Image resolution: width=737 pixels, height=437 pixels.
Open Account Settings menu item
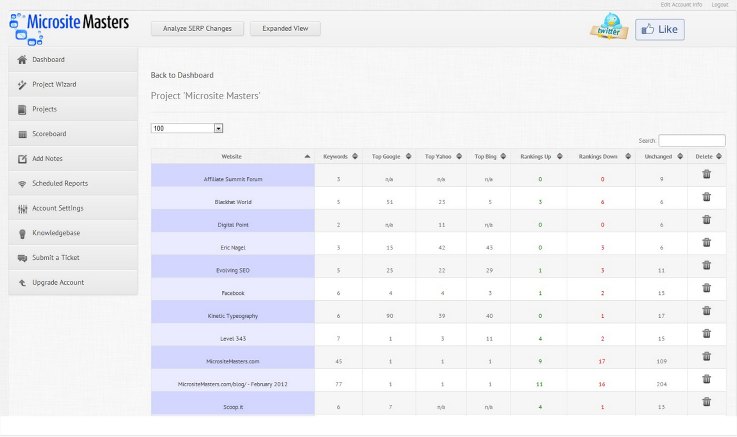coord(73,208)
